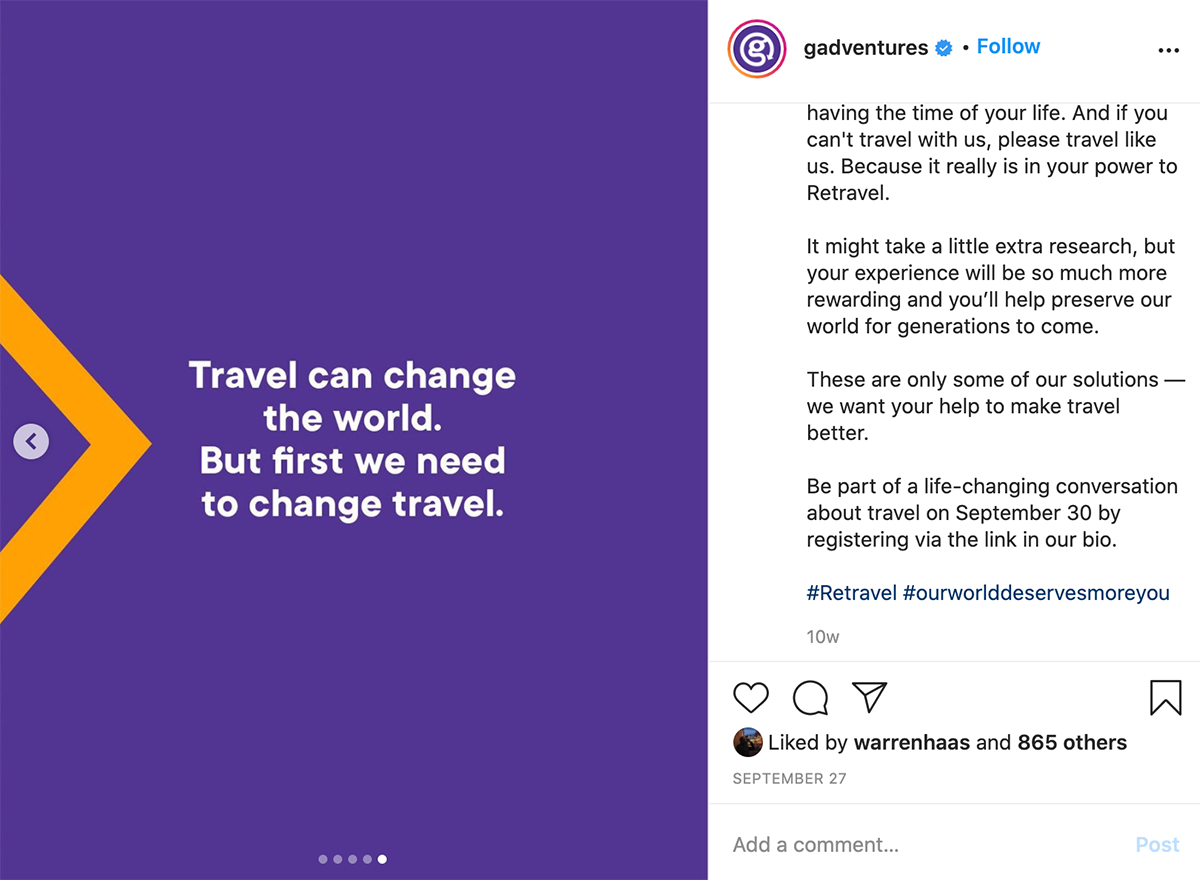Select the first carousel indicator dot

323,859
